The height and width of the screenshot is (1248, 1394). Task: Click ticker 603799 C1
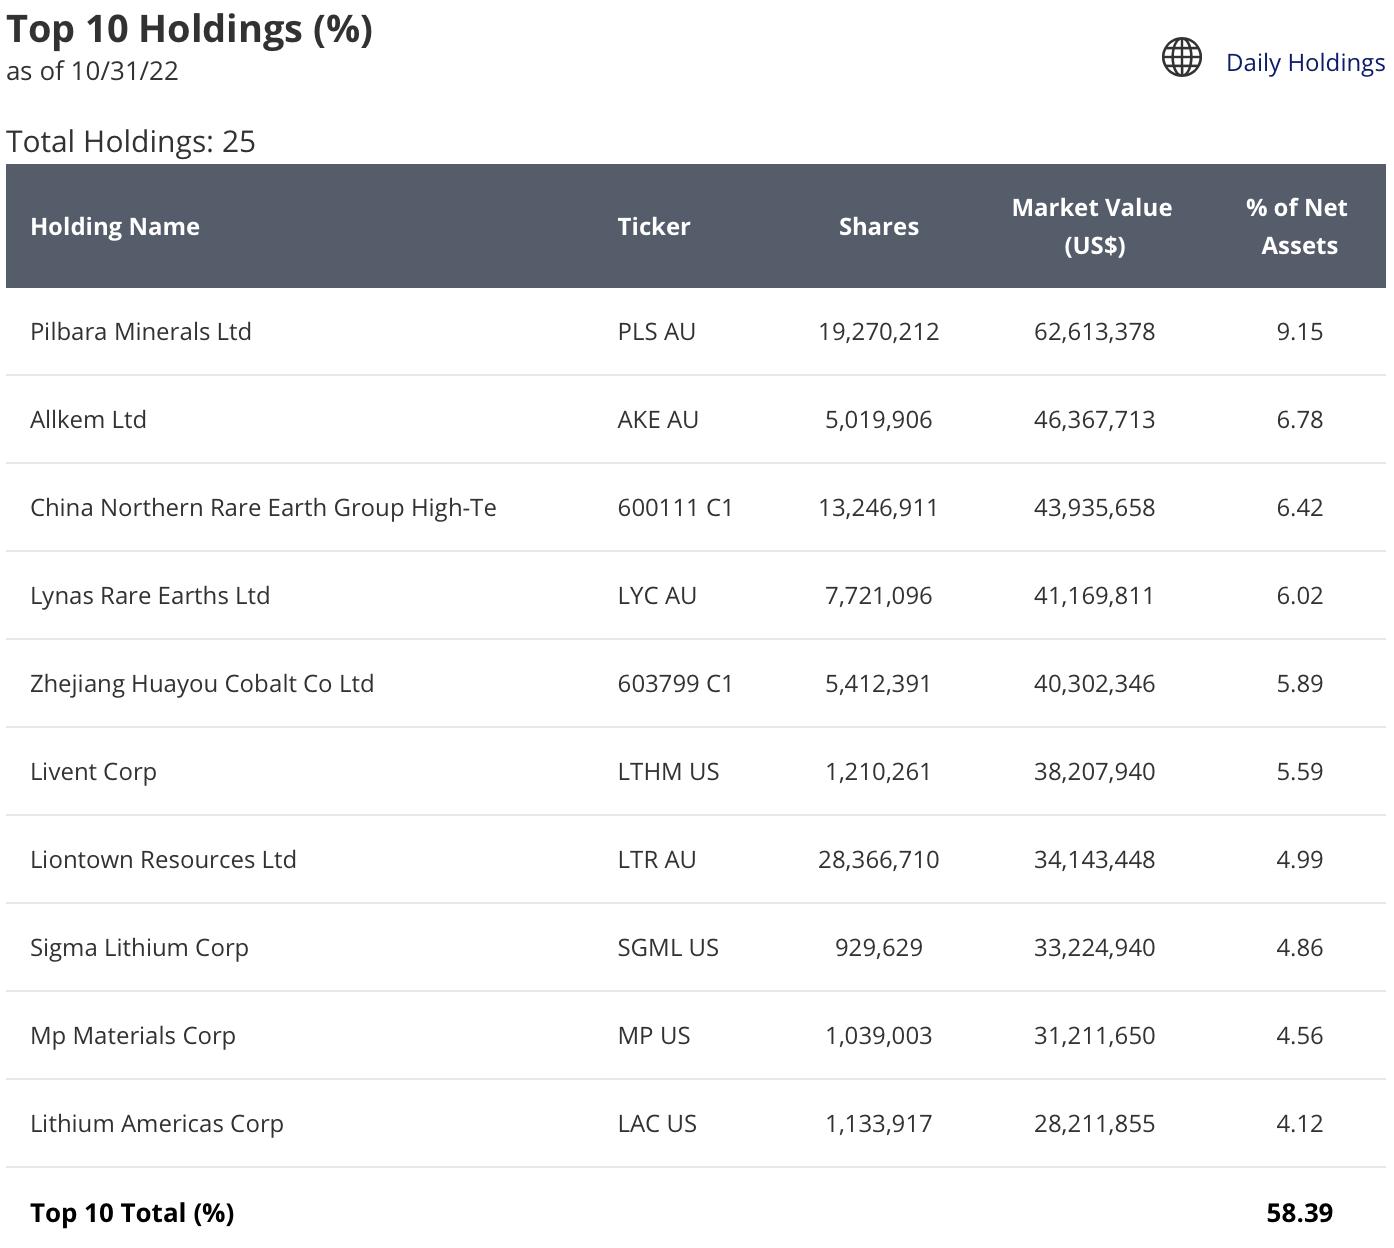(675, 683)
